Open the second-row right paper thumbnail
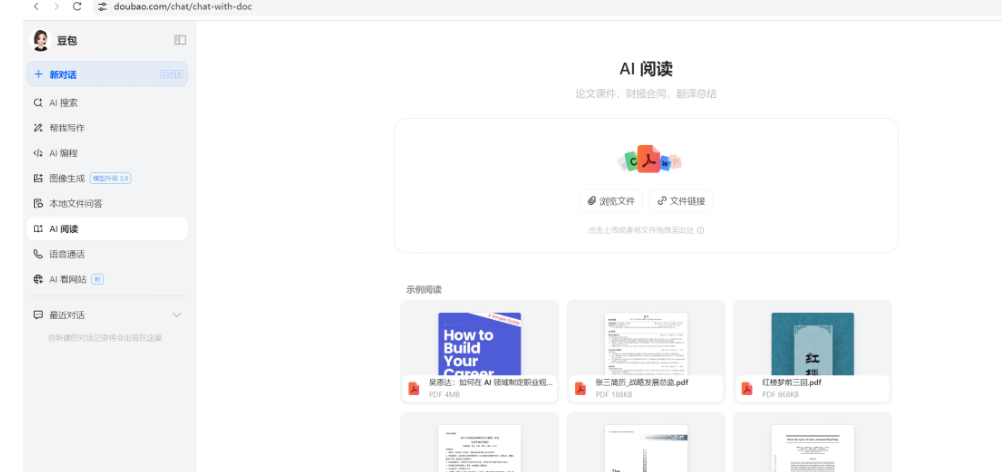The height and width of the screenshot is (472, 1007). click(812, 448)
